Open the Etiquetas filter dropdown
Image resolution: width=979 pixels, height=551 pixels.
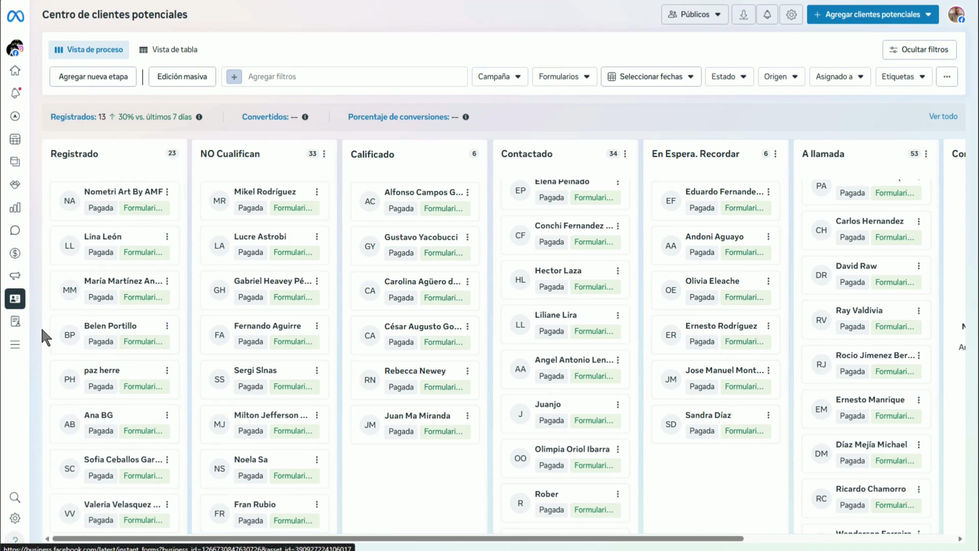tap(903, 77)
